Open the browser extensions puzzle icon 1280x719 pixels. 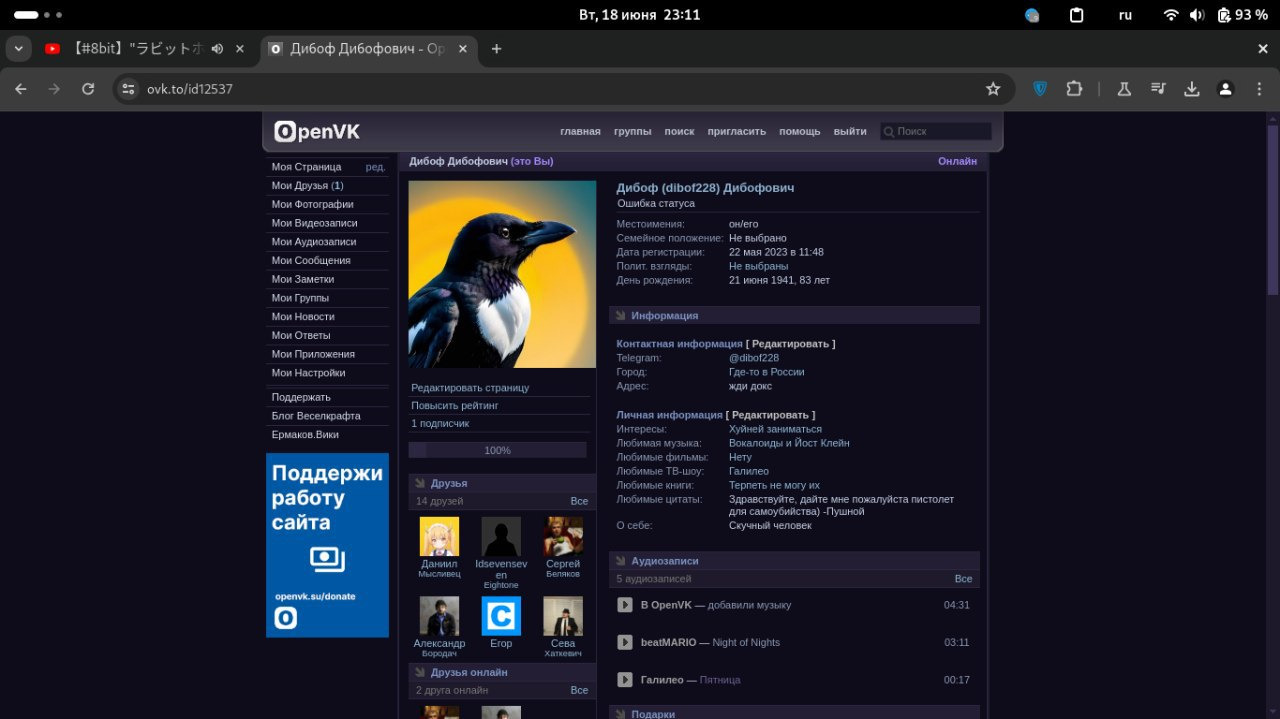[1074, 89]
